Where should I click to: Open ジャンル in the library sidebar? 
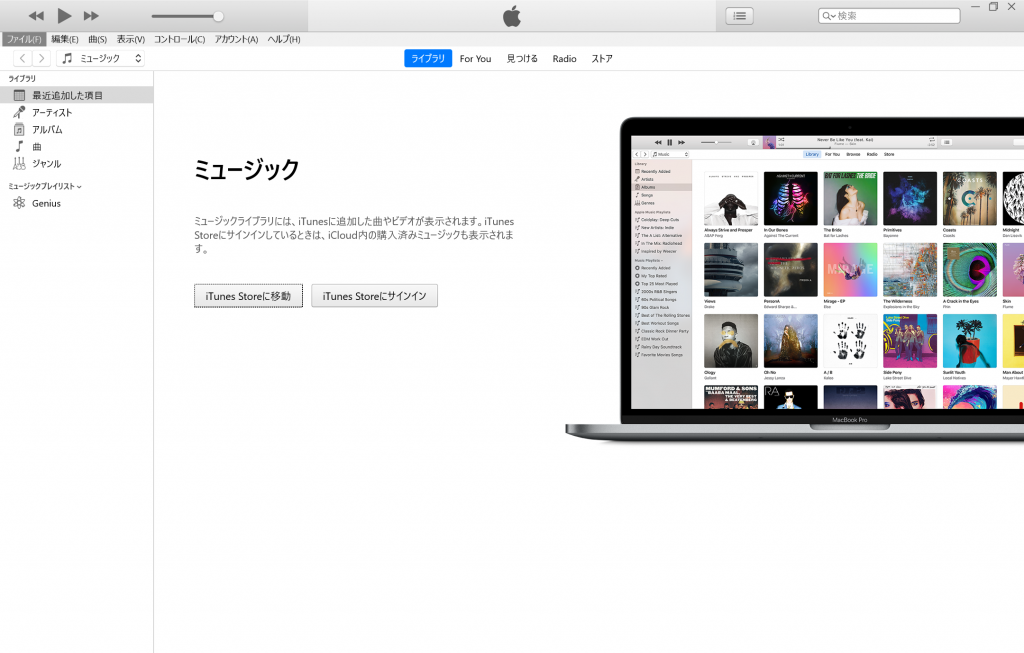[x=46, y=164]
